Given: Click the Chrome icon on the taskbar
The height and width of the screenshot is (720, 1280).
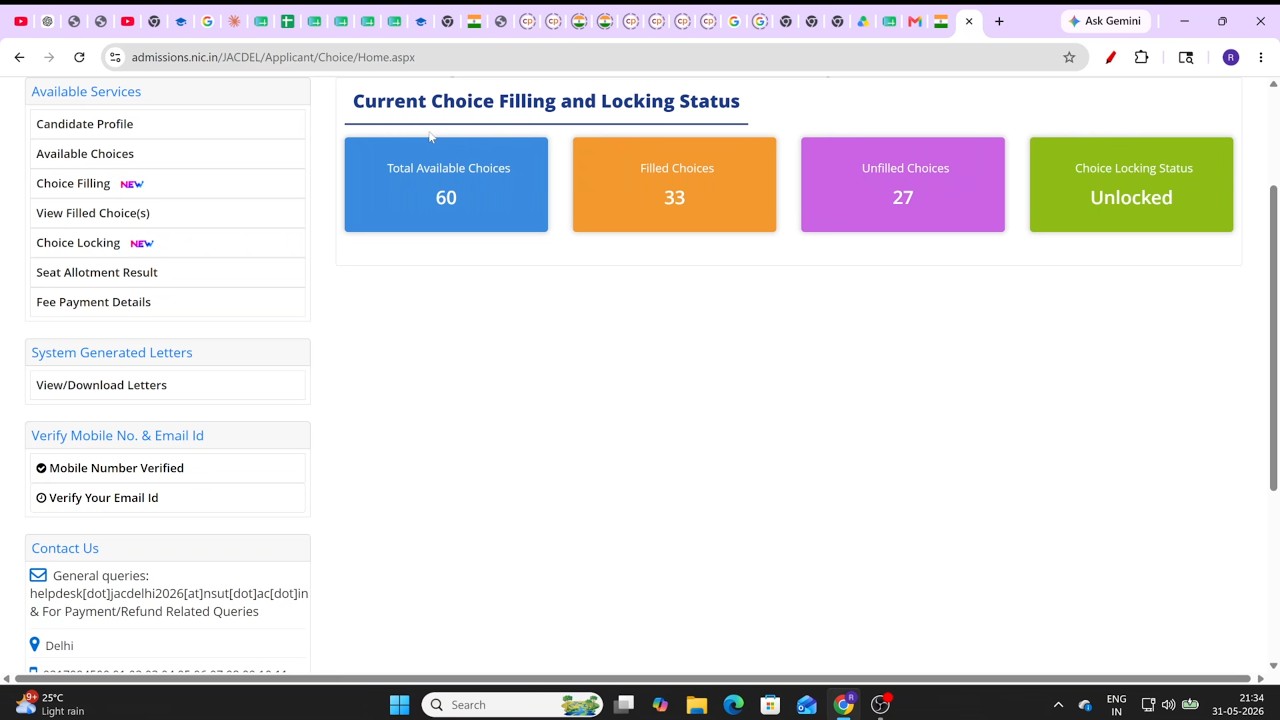Looking at the screenshot, I should coord(844,705).
